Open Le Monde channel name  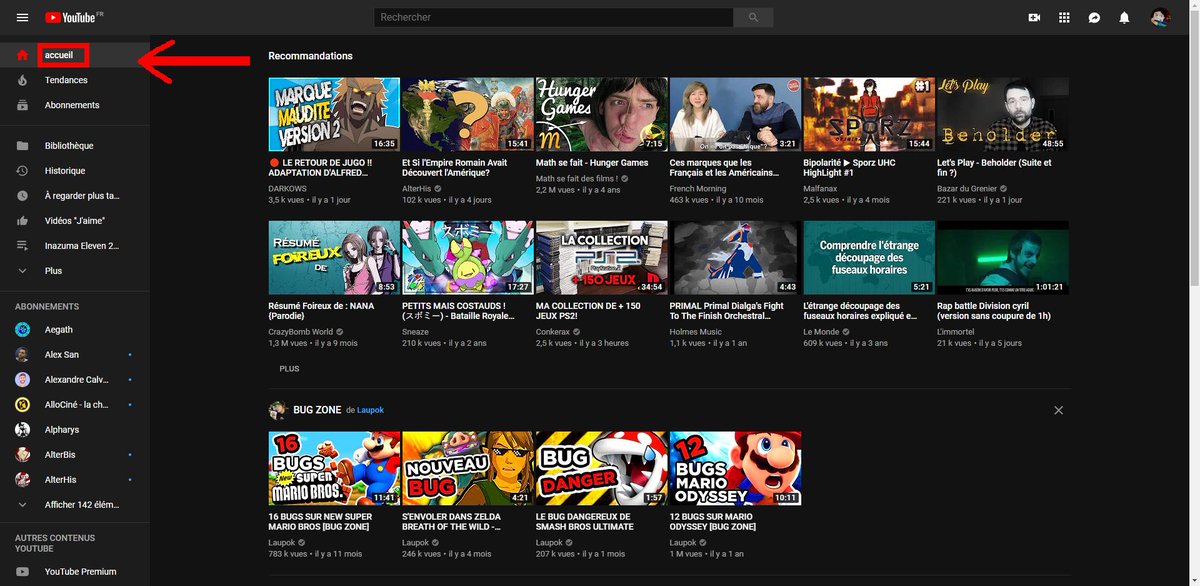(820, 332)
